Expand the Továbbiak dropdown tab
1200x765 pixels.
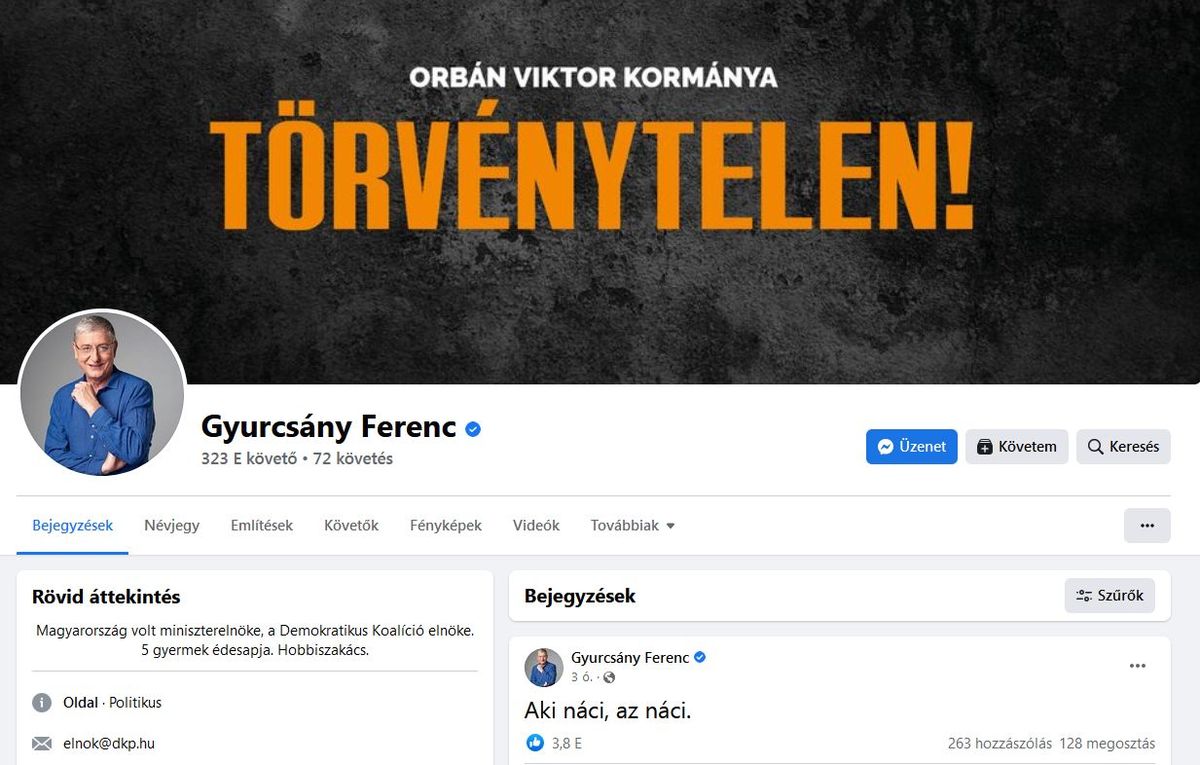(x=633, y=525)
